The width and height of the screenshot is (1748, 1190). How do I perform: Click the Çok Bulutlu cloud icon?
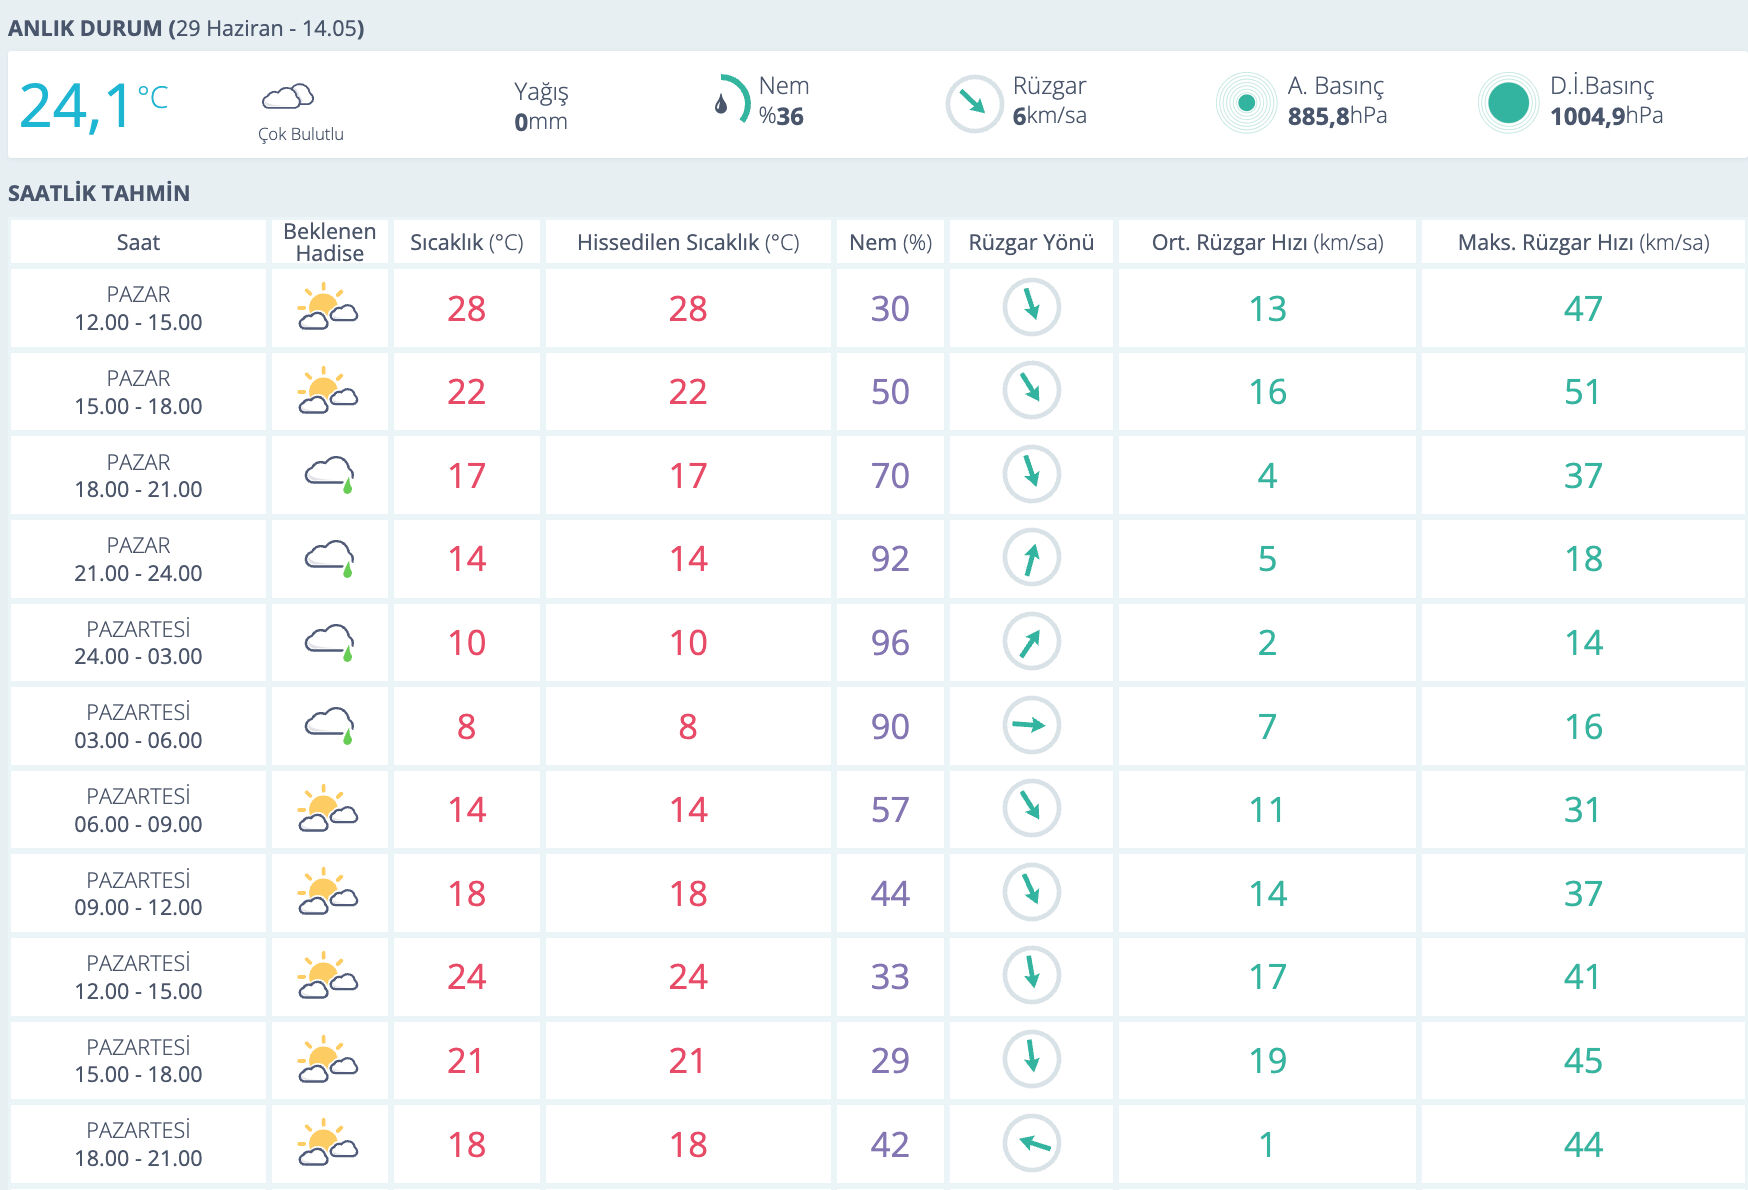[288, 97]
